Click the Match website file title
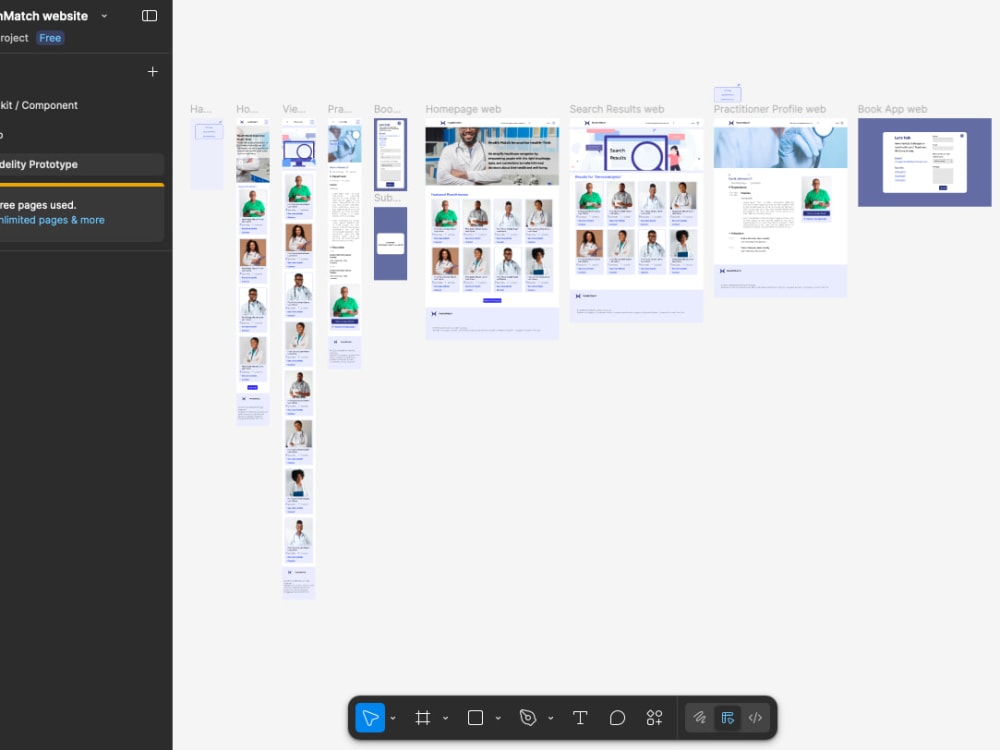 44,16
